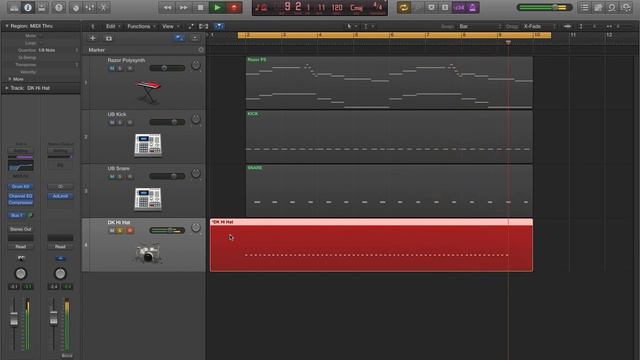Toggle the Inspector info icon
Screen dimensions: 640x360
pyautogui.click(x=28, y=7)
